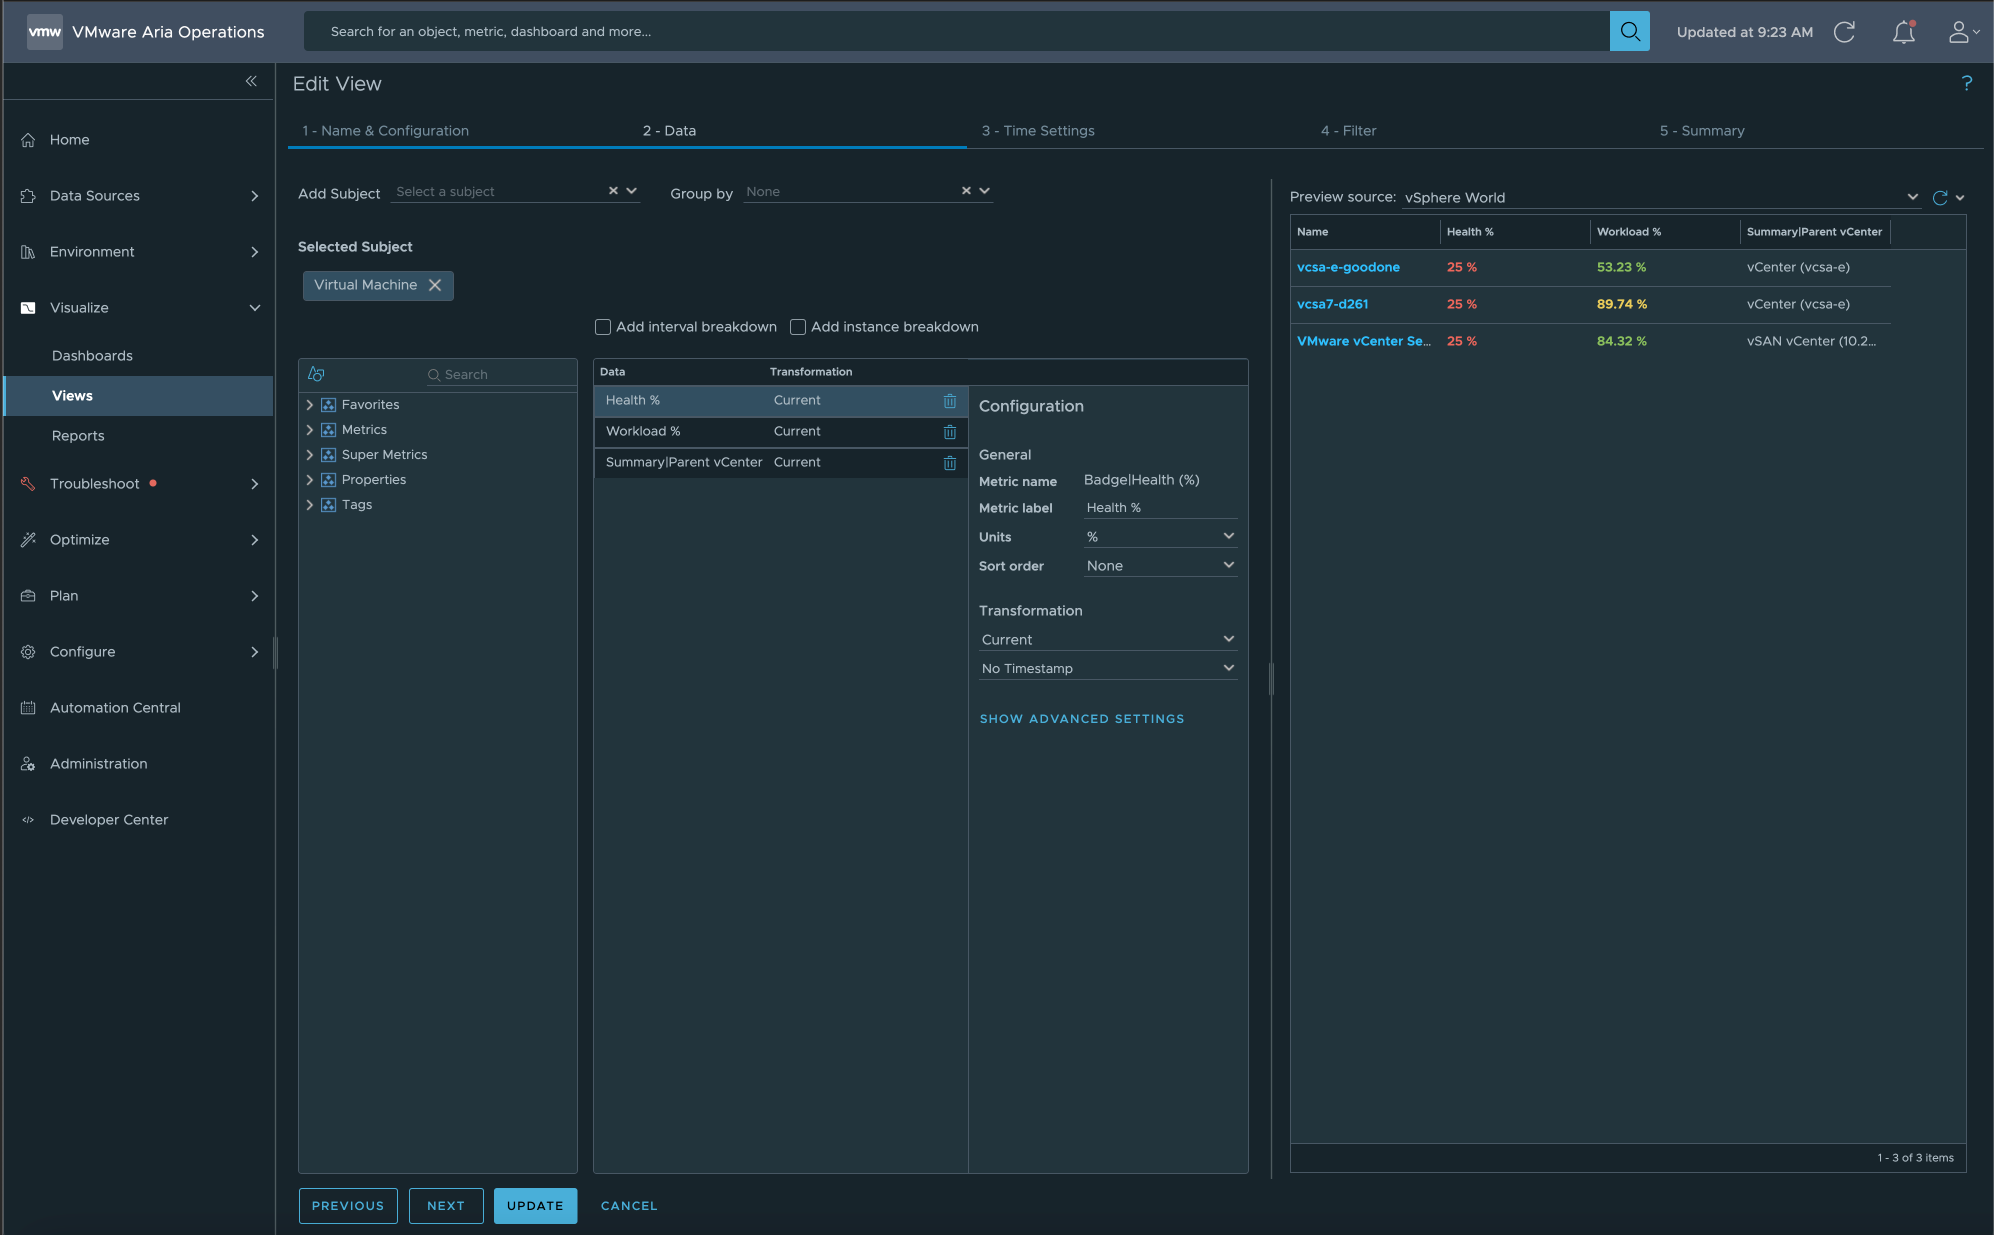1994x1235 pixels.
Task: Delete the Summary|Parent vCenter row
Action: click(949, 463)
